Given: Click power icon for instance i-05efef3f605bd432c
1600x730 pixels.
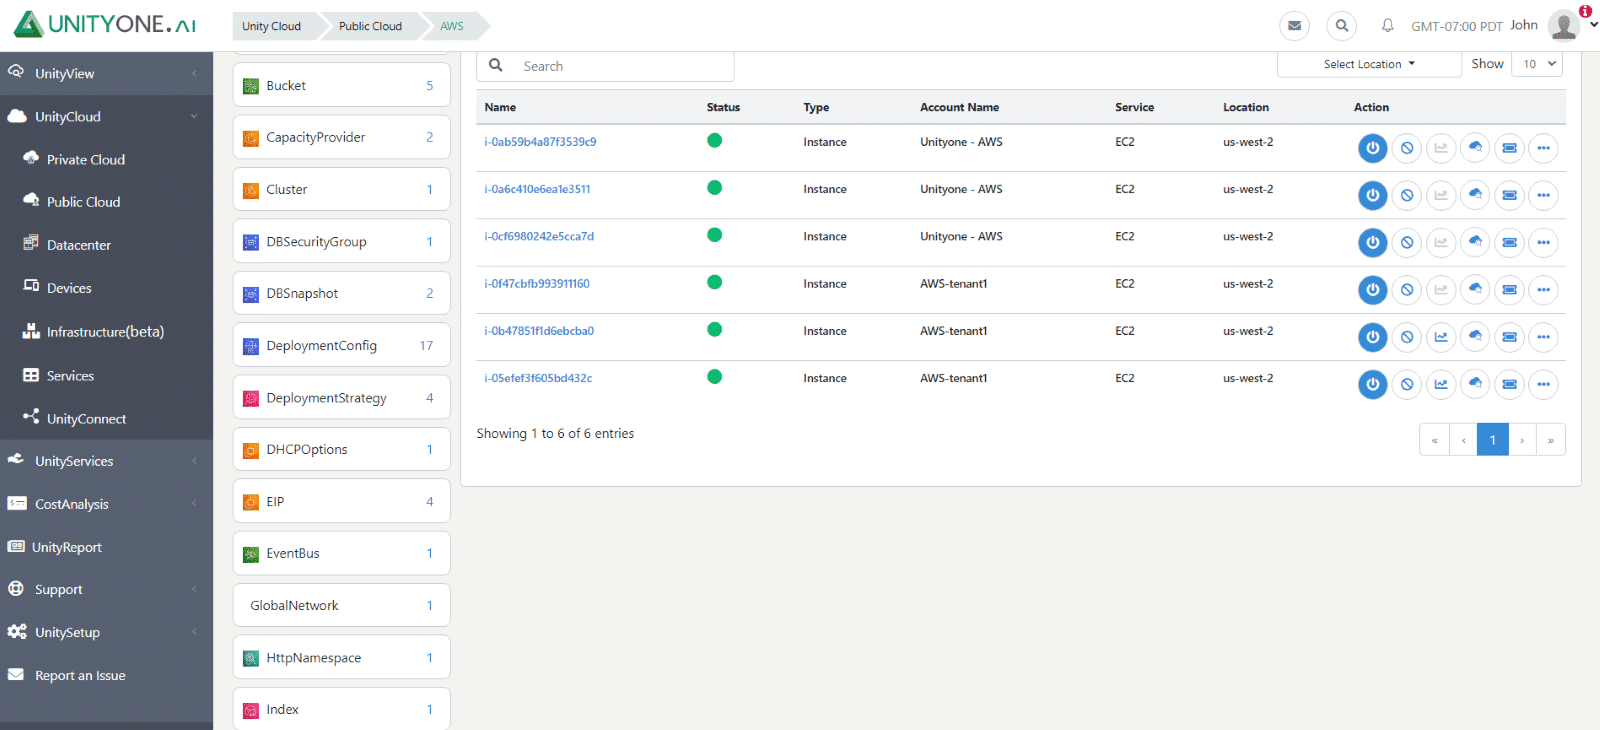Looking at the screenshot, I should [1372, 384].
